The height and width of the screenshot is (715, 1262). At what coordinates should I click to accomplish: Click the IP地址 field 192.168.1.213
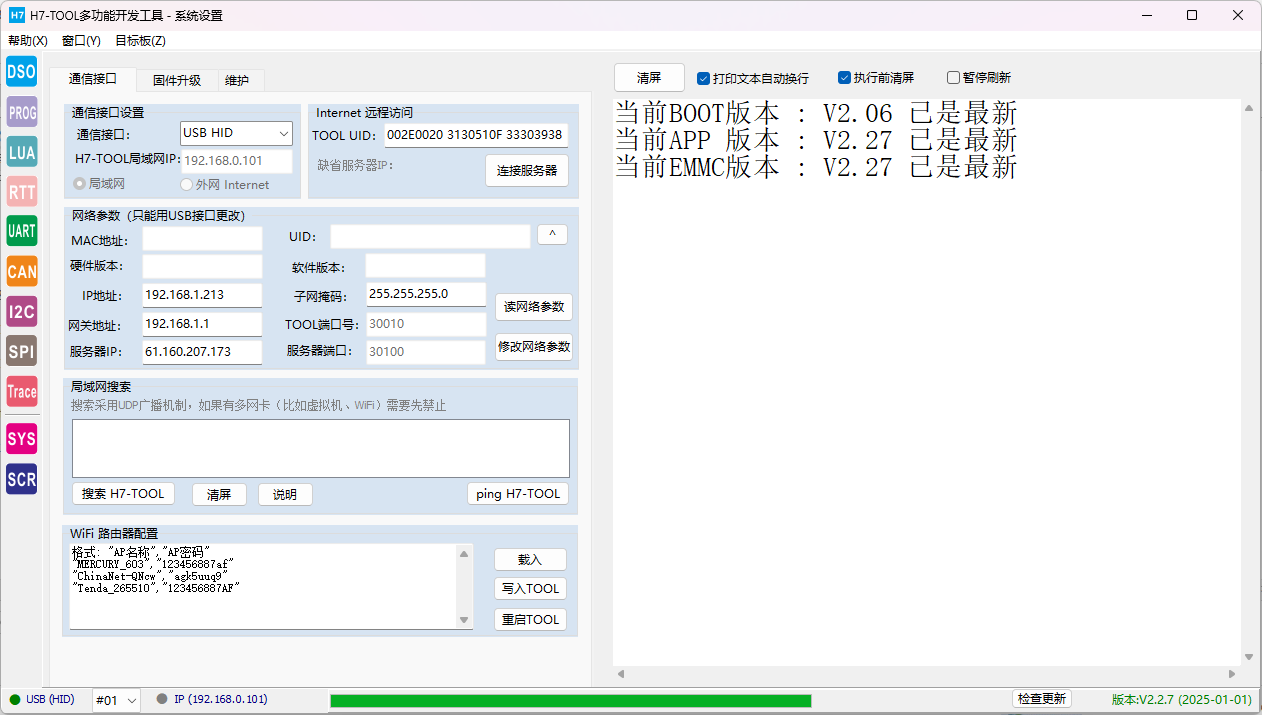click(202, 295)
